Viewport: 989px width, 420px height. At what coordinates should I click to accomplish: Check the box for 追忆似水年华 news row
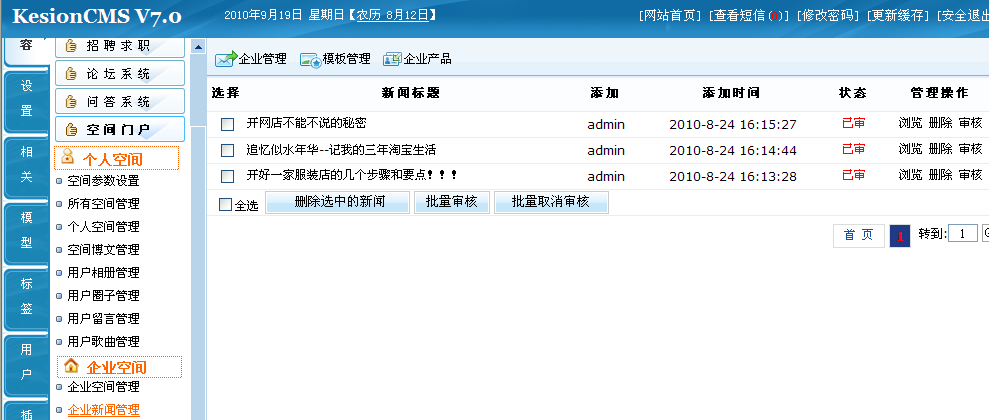[x=228, y=150]
